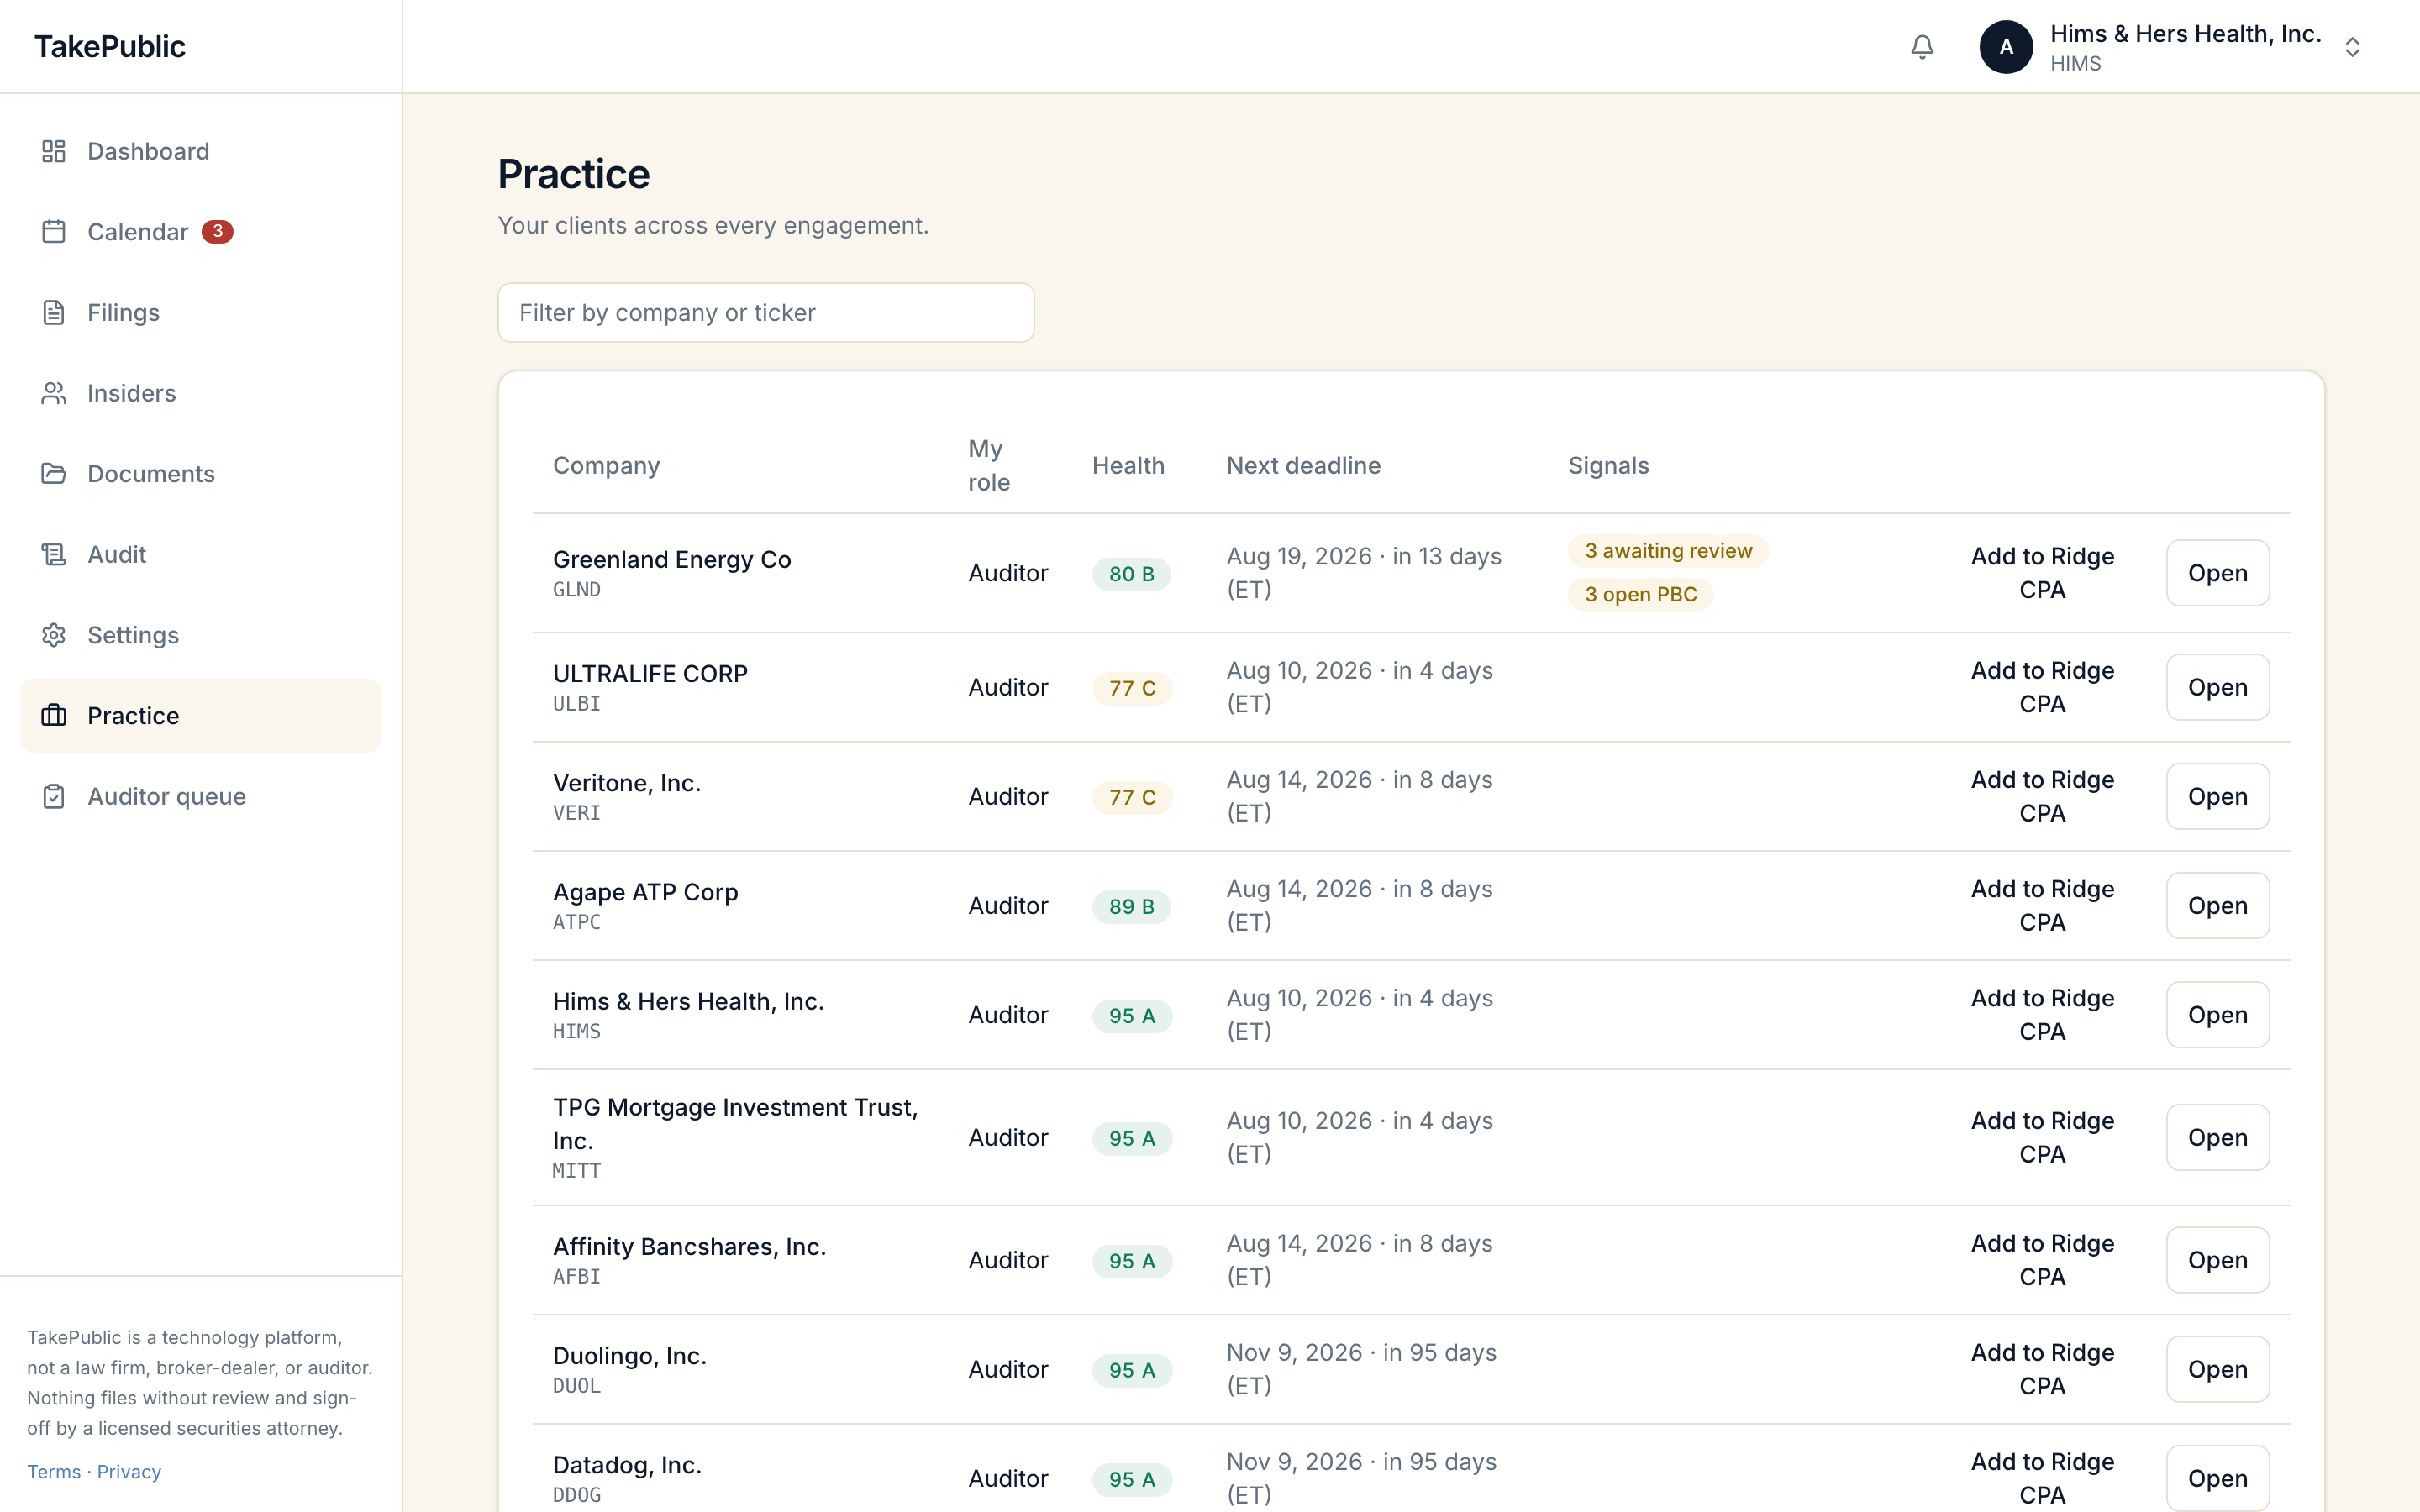Click the Auditor queue clipboard icon
2420x1512 pixels.
[54, 796]
